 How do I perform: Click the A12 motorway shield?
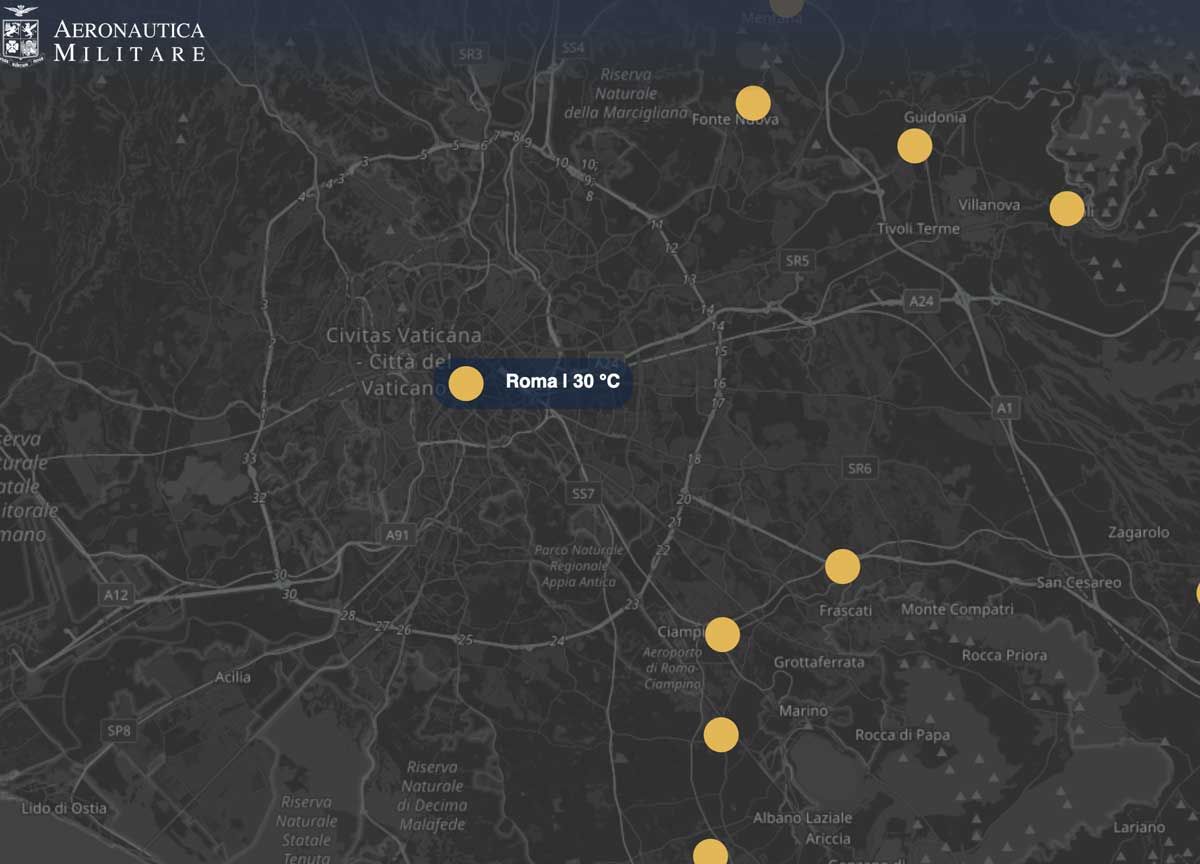116,595
